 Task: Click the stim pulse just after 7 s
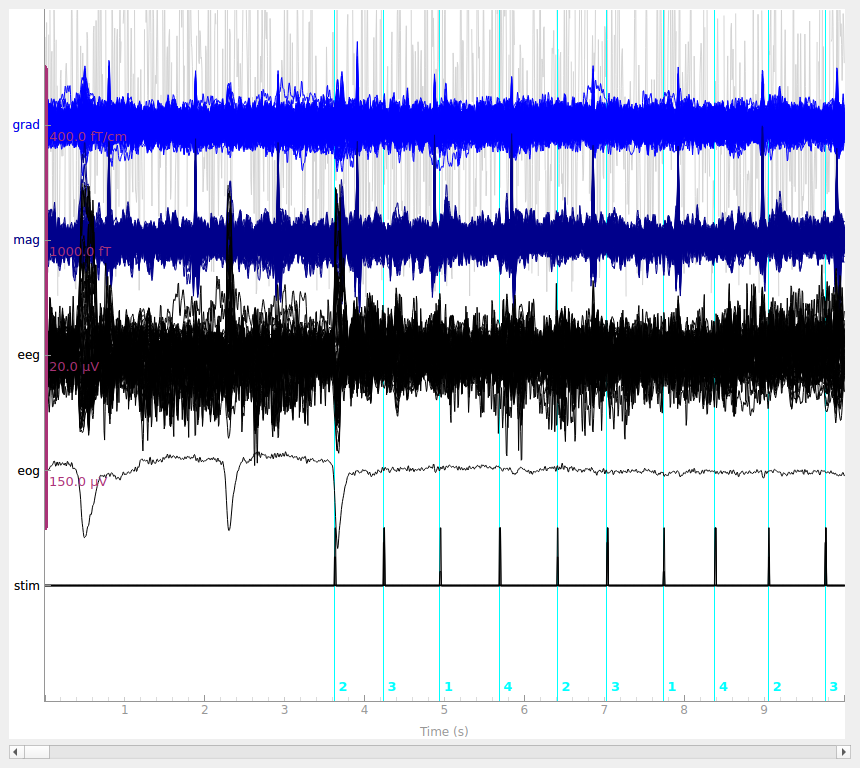pyautogui.click(x=607, y=557)
